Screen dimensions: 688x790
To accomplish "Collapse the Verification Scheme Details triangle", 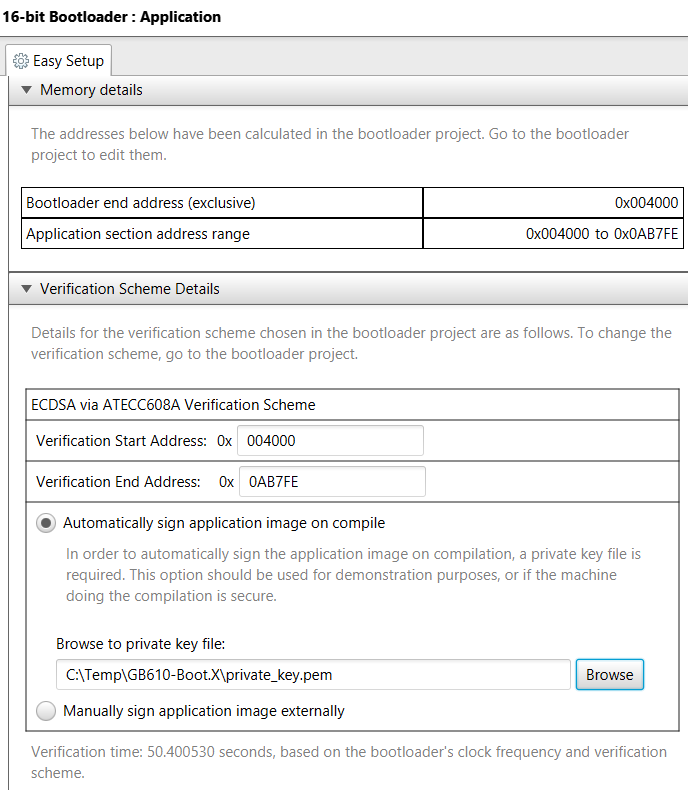I will point(26,288).
